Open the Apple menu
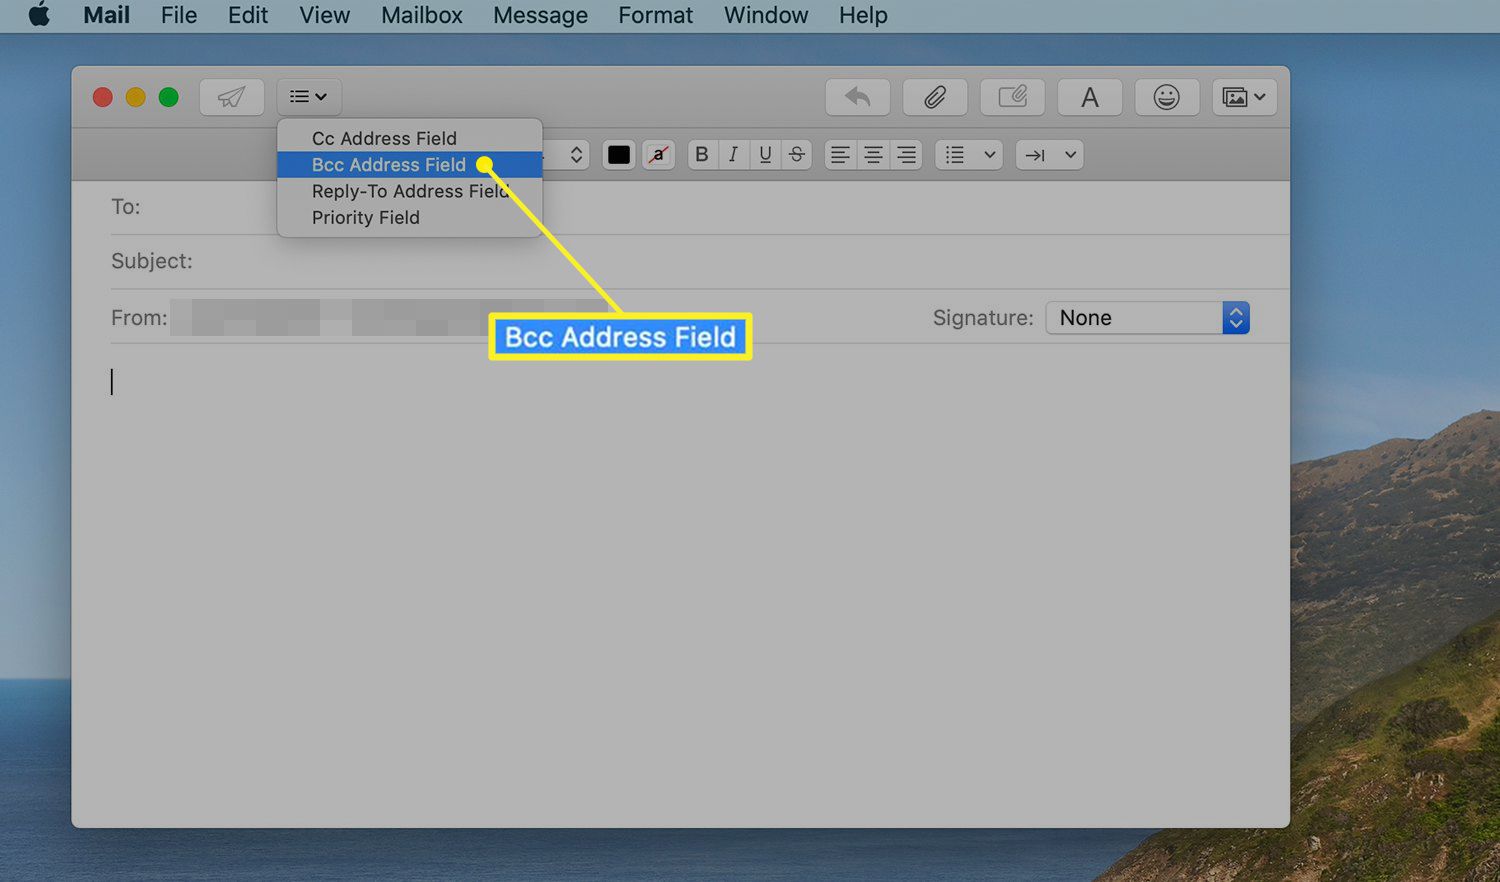The height and width of the screenshot is (882, 1500). [x=39, y=15]
